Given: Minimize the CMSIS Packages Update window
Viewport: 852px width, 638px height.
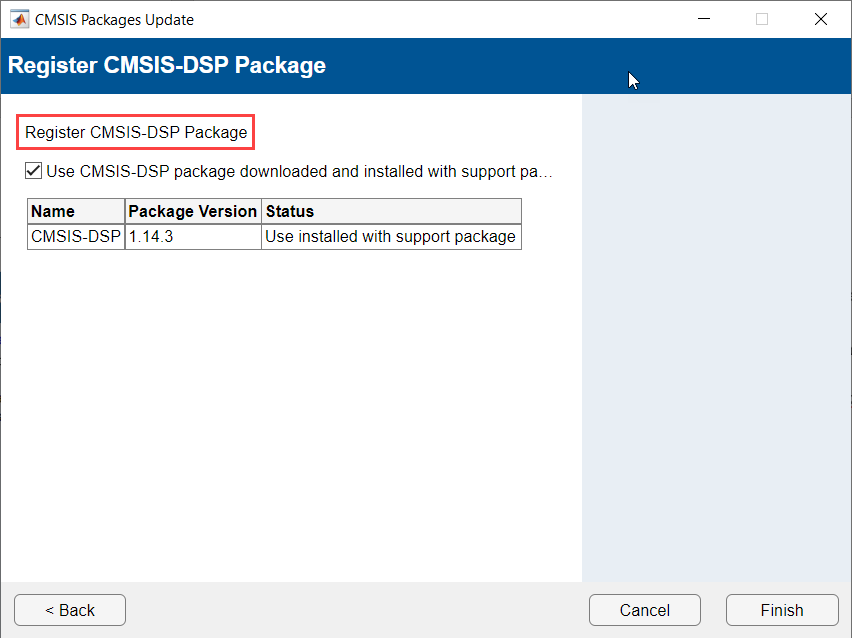Looking at the screenshot, I should (x=703, y=19).
